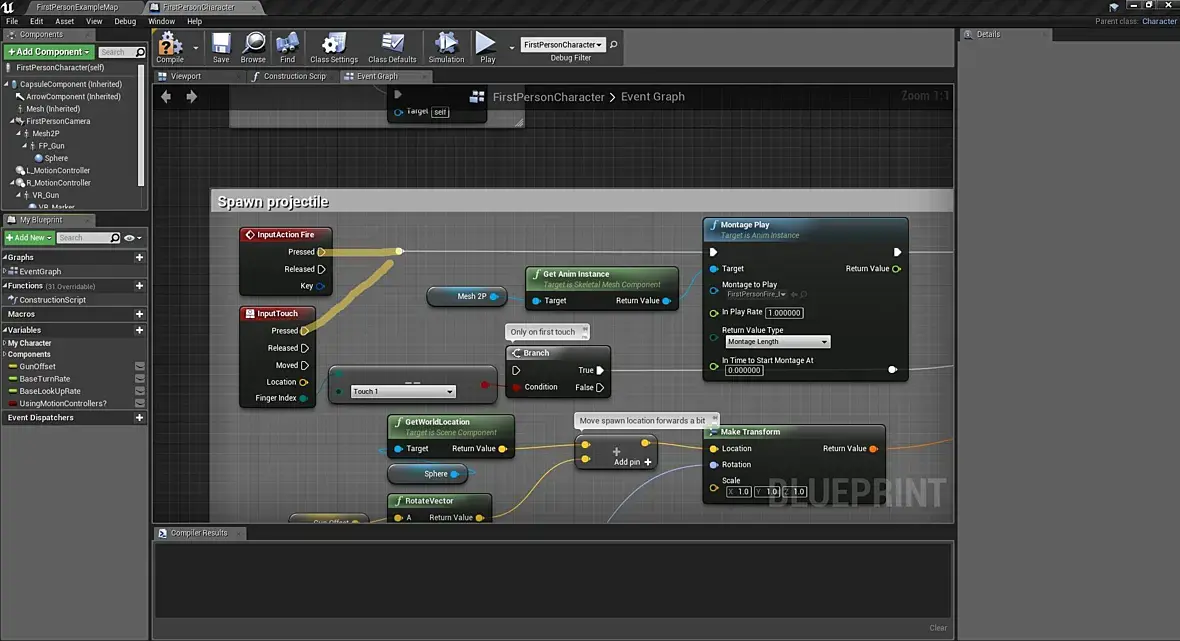Viewport: 1180px width, 641px height.
Task: Start Simulation toolbar icon
Action: (446, 44)
